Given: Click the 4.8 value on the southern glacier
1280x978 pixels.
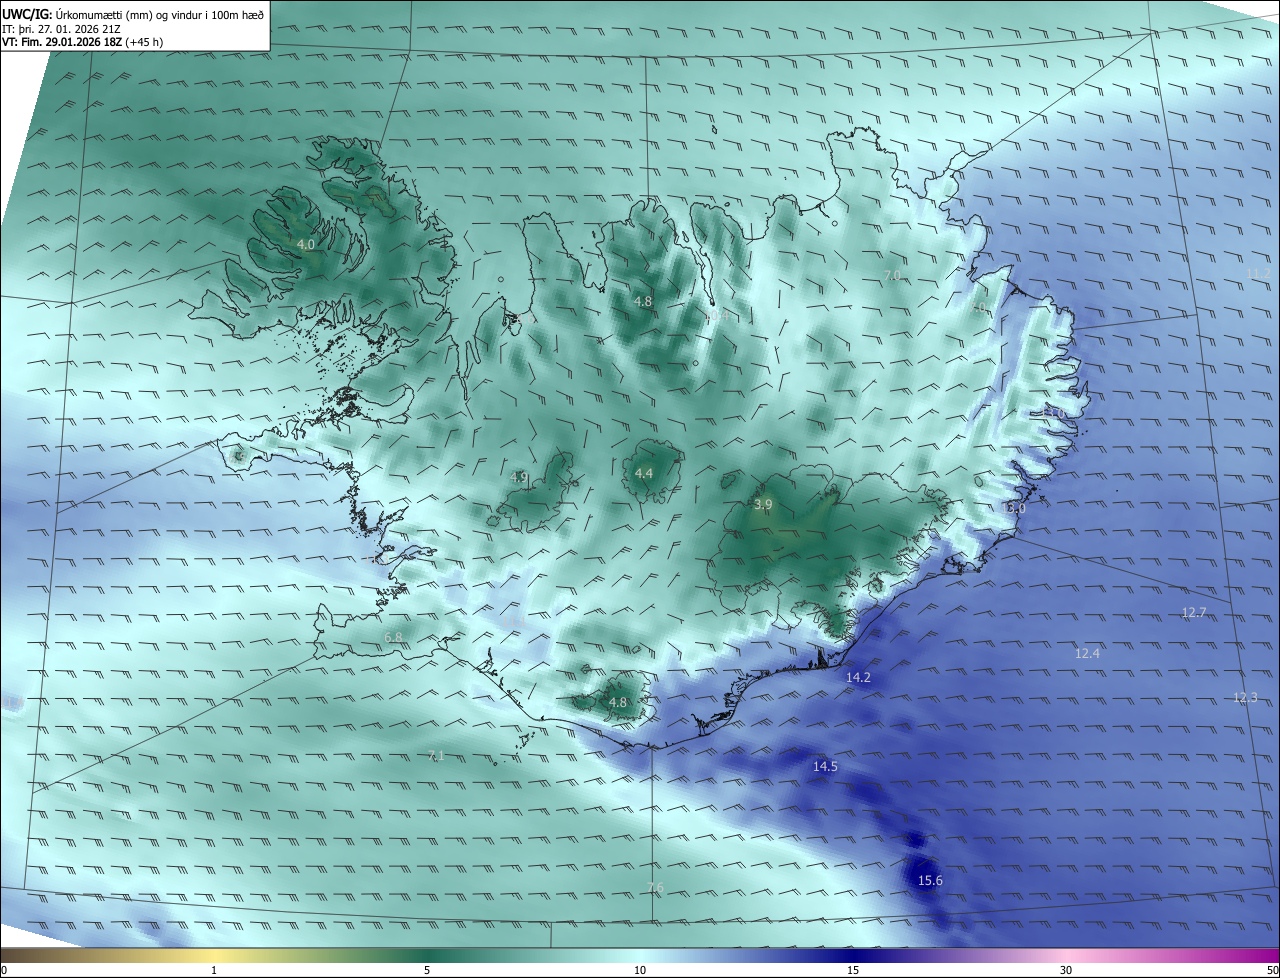Looking at the screenshot, I should pos(618,702).
